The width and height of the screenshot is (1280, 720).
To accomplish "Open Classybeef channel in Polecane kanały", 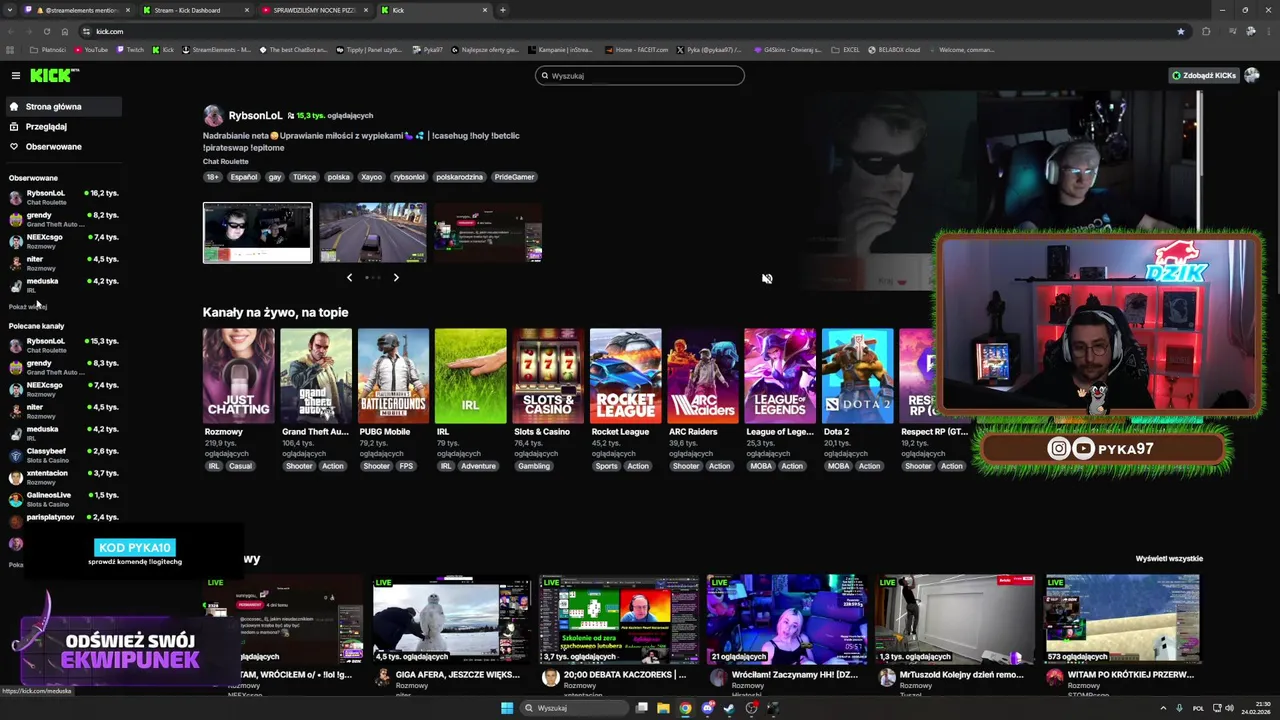I will click(62, 455).
